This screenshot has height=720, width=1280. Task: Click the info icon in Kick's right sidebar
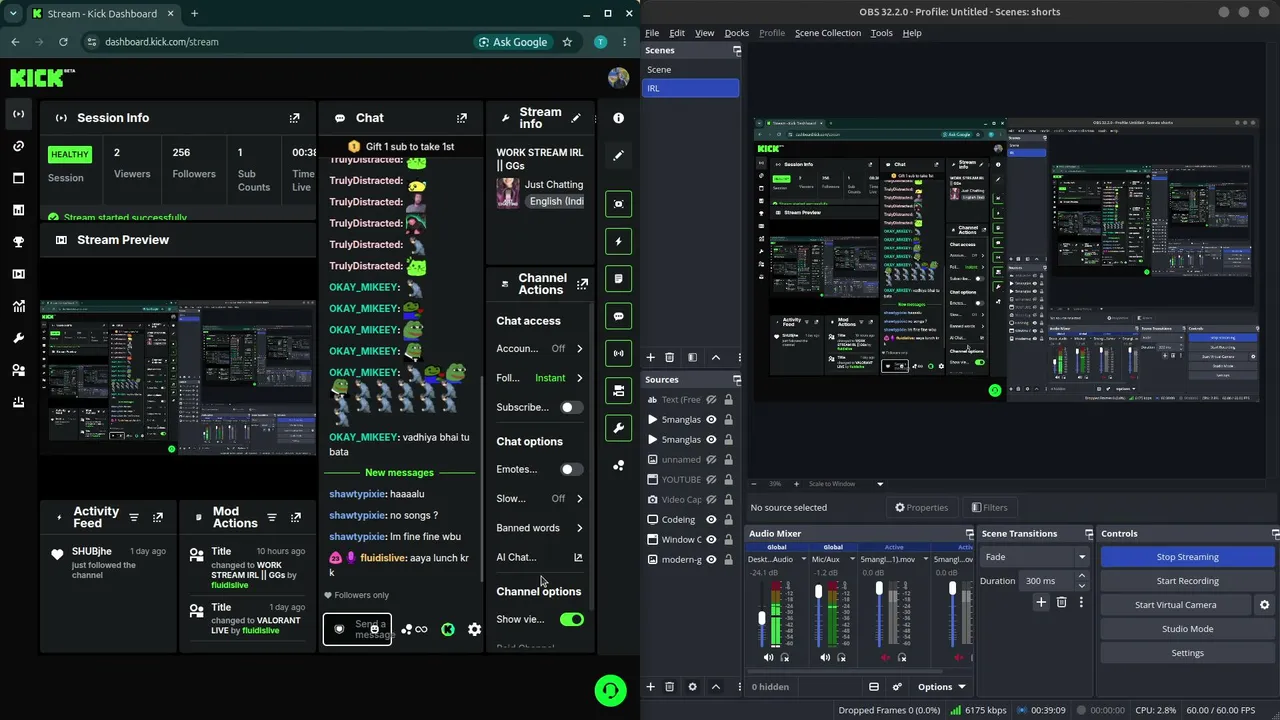coord(618,118)
